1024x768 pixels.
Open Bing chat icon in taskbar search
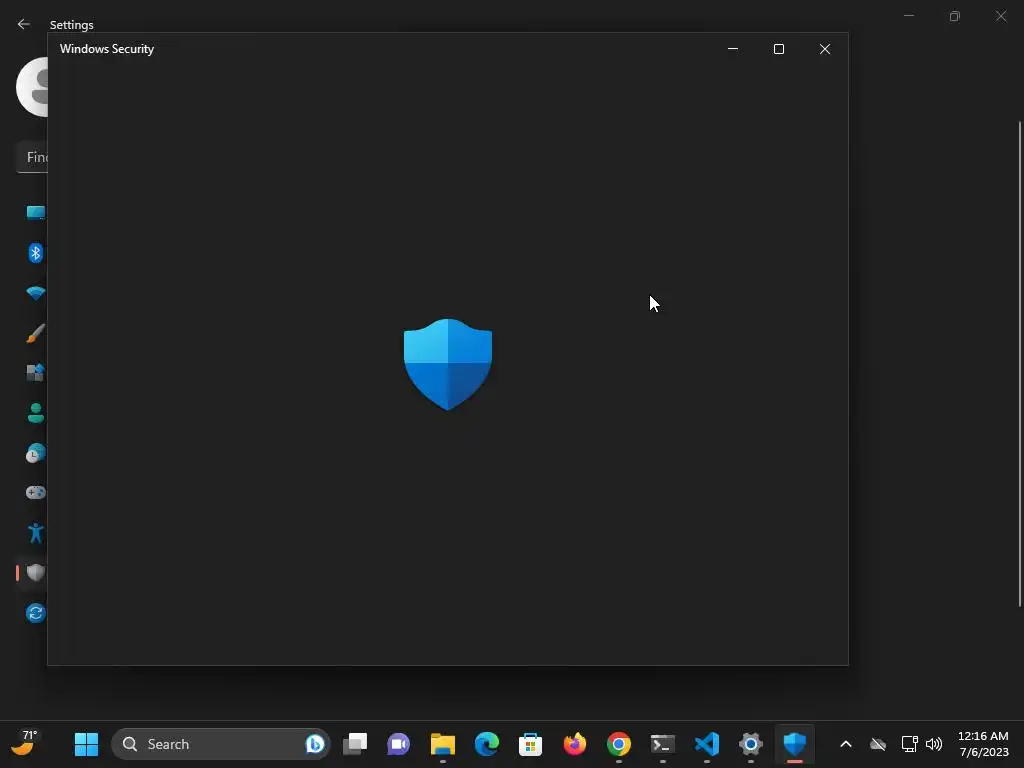[315, 744]
